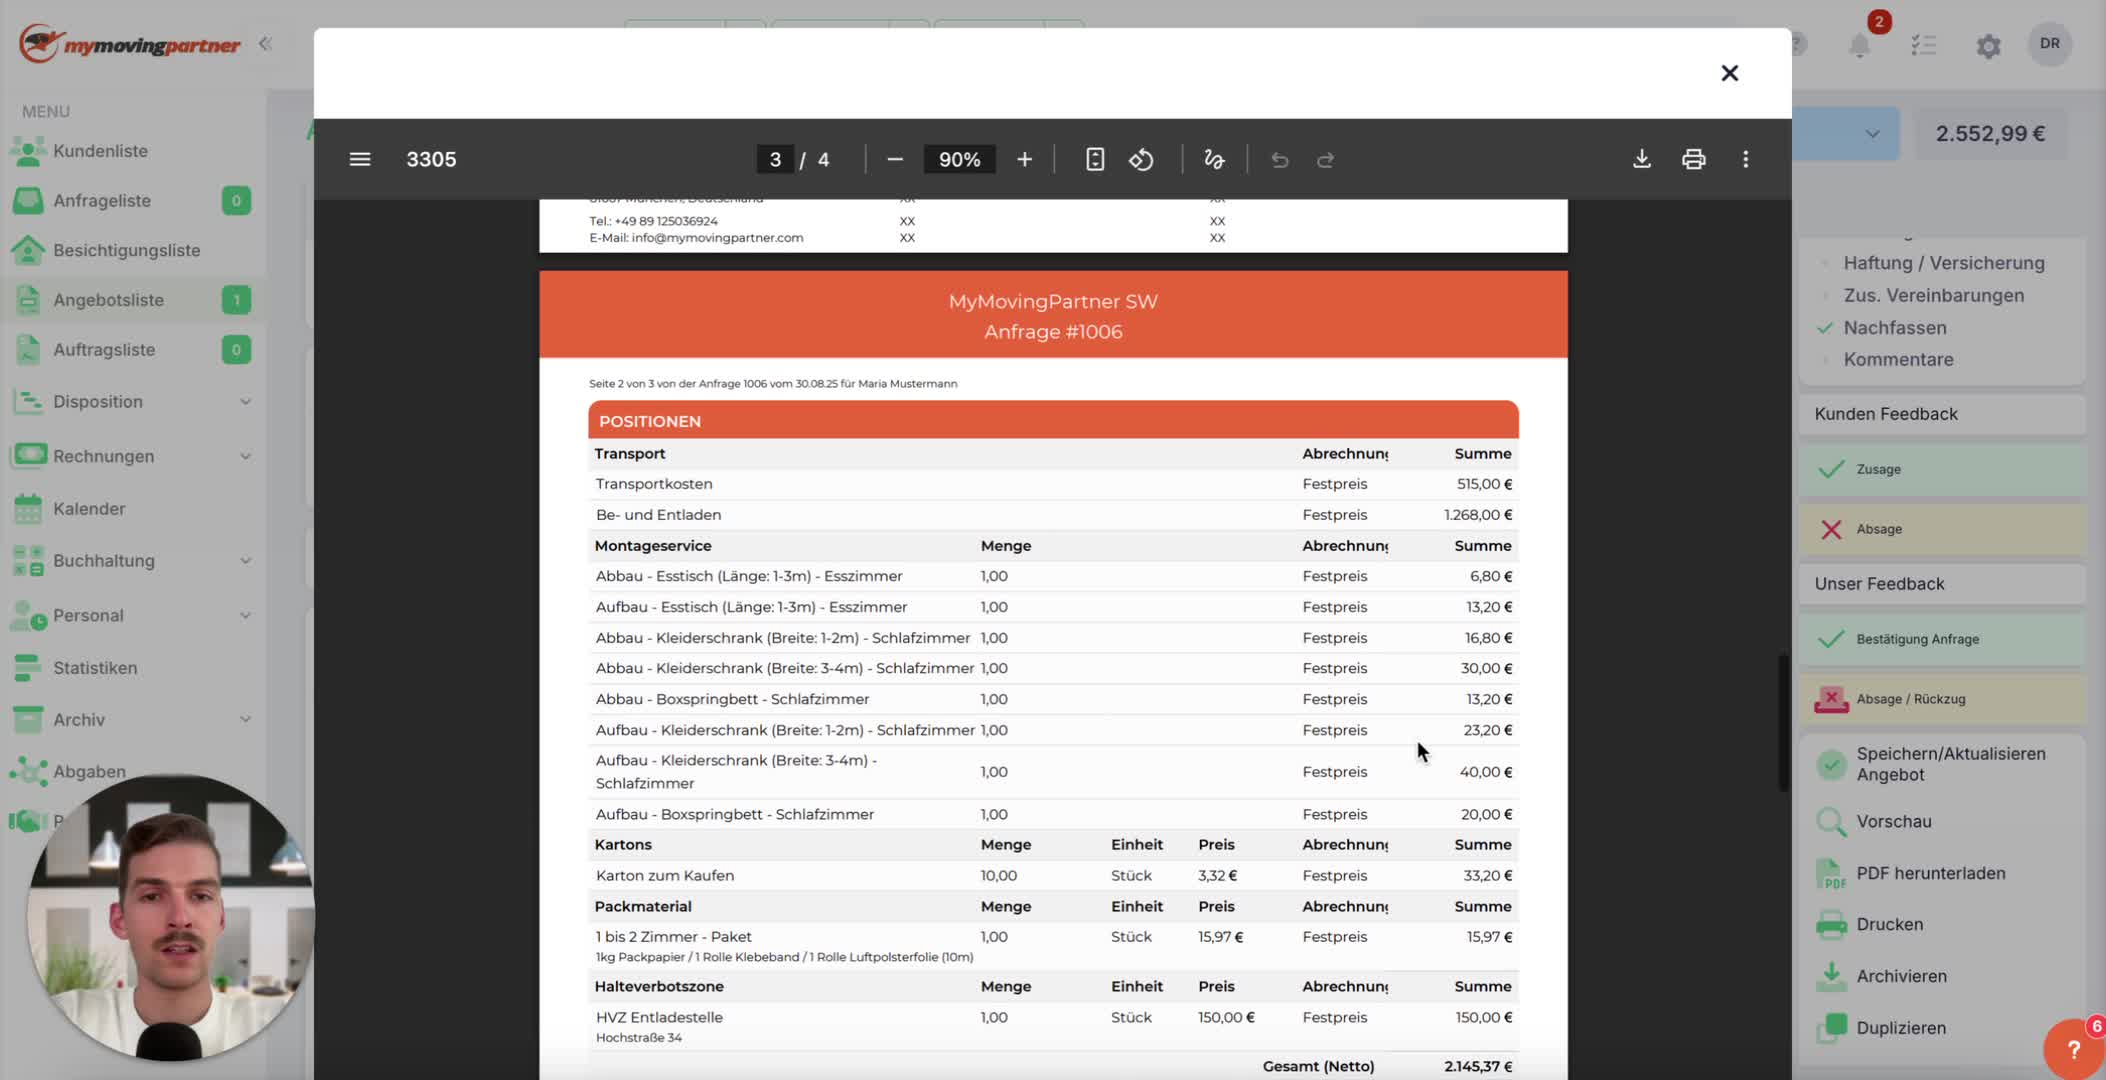Click the Vorschau magnifier icon
Screen dimensions: 2106x1080
tap(1831, 822)
